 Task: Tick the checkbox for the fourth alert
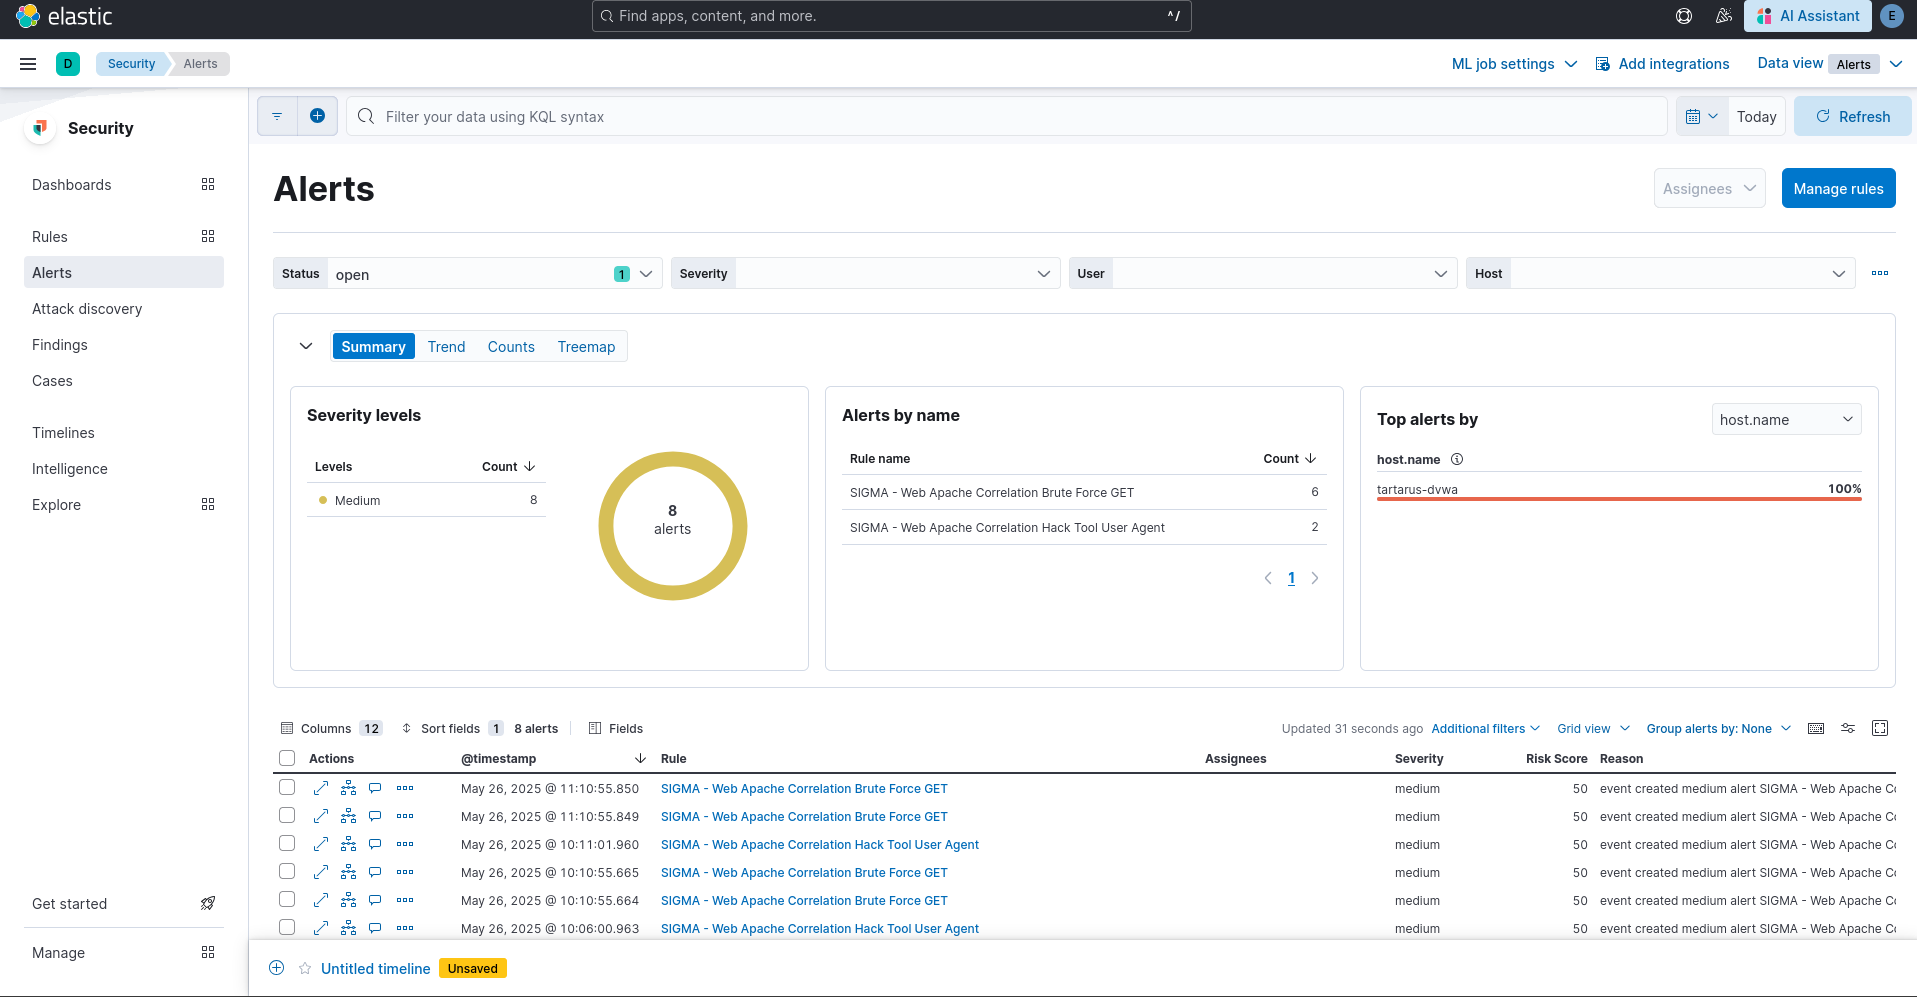[287, 872]
